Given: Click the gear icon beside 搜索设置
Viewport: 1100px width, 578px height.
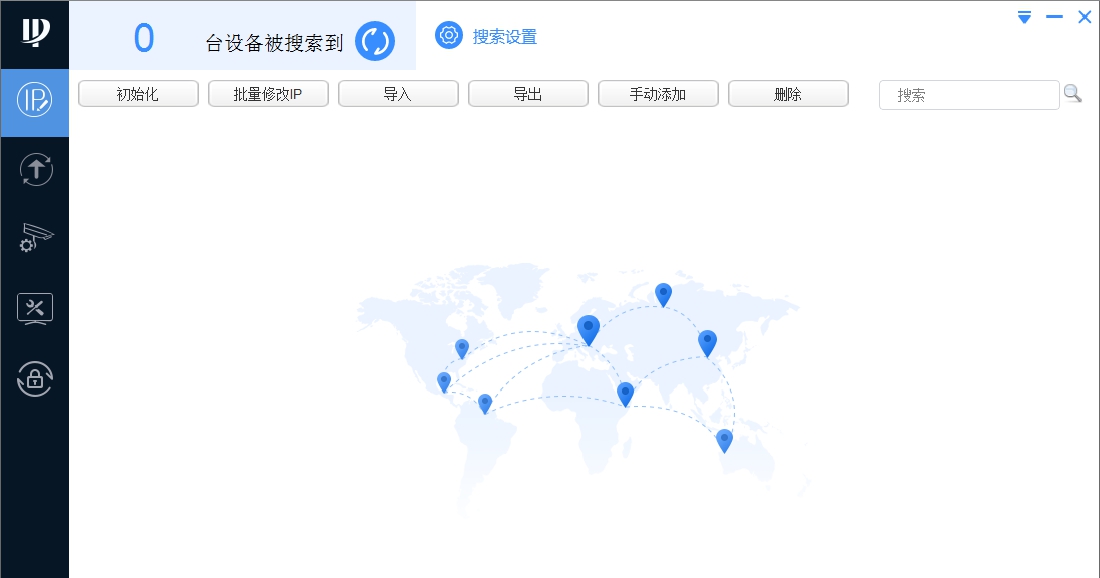Looking at the screenshot, I should tap(448, 36).
